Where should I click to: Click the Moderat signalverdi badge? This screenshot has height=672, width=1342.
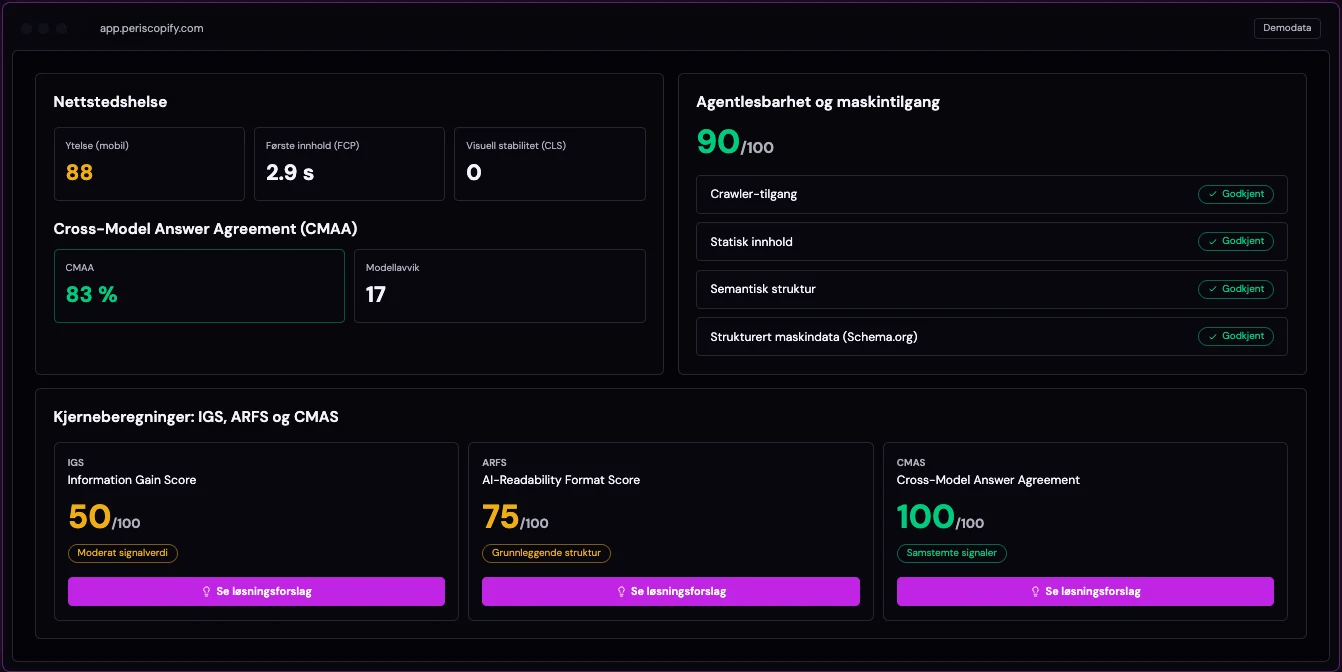(123, 553)
